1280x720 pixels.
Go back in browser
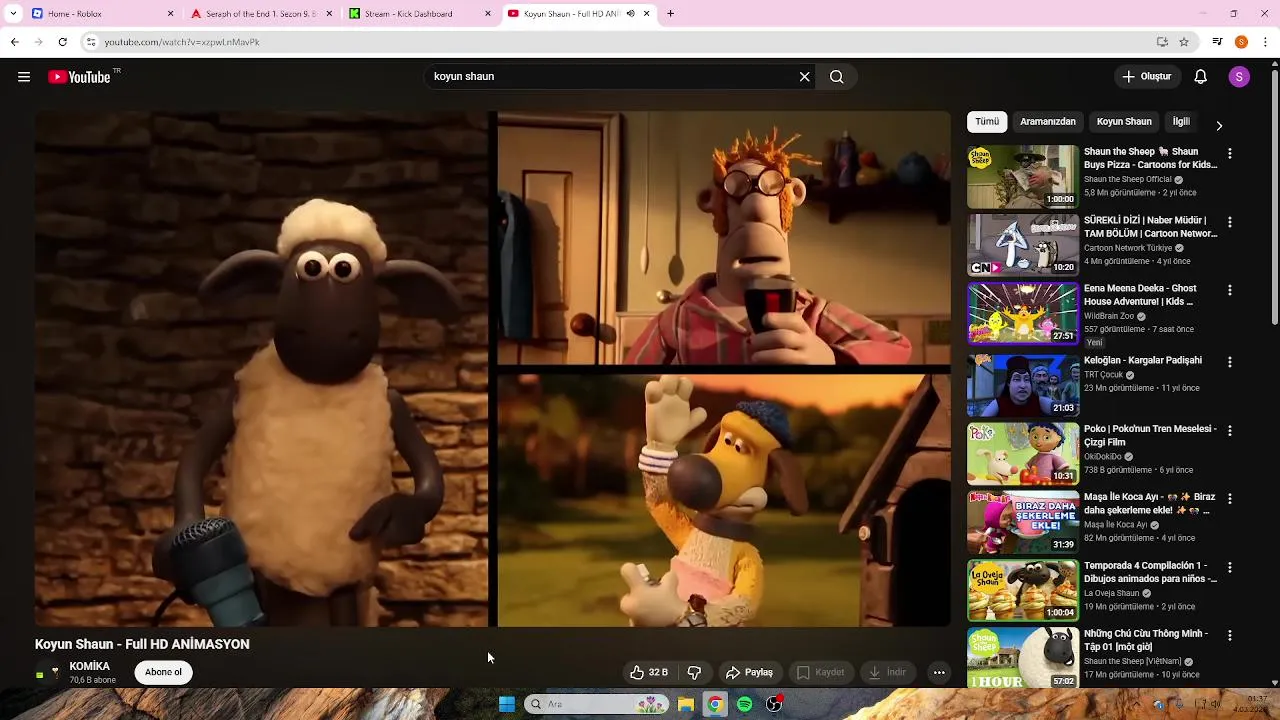(x=15, y=42)
